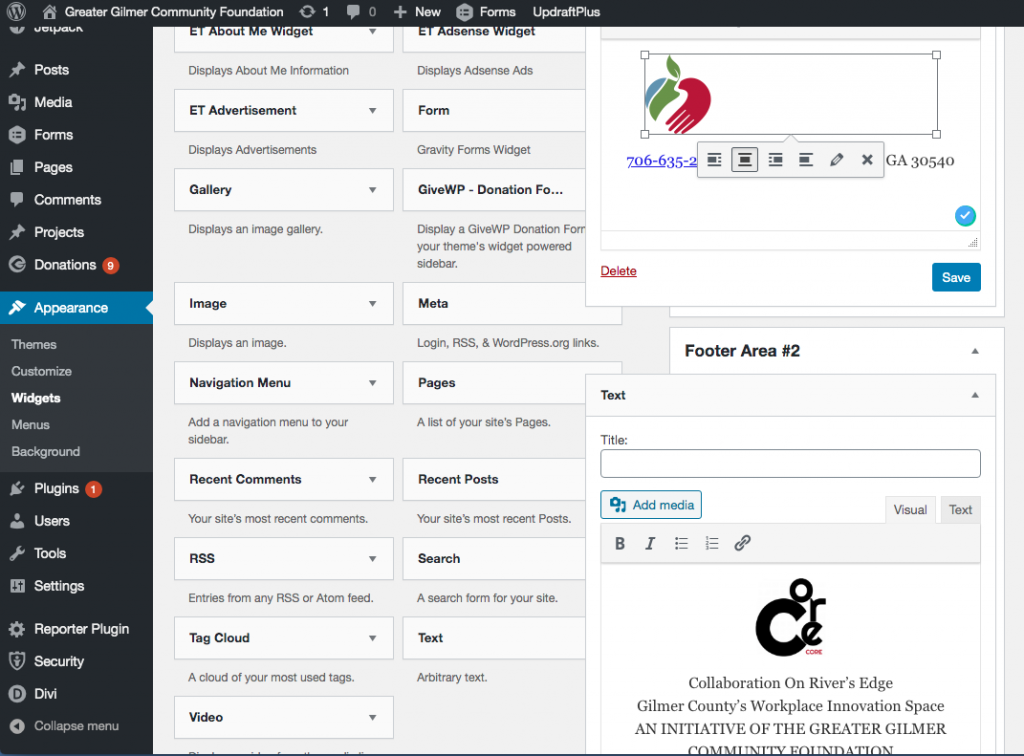Click the Title input field
This screenshot has height=756, width=1024.
790,464
